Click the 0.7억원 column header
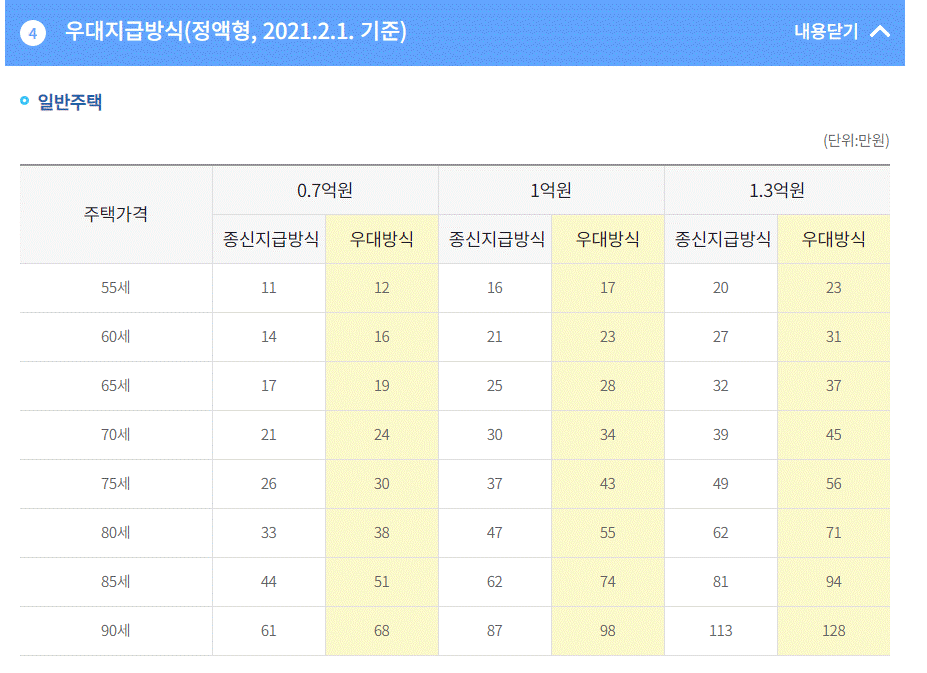 click(325, 190)
